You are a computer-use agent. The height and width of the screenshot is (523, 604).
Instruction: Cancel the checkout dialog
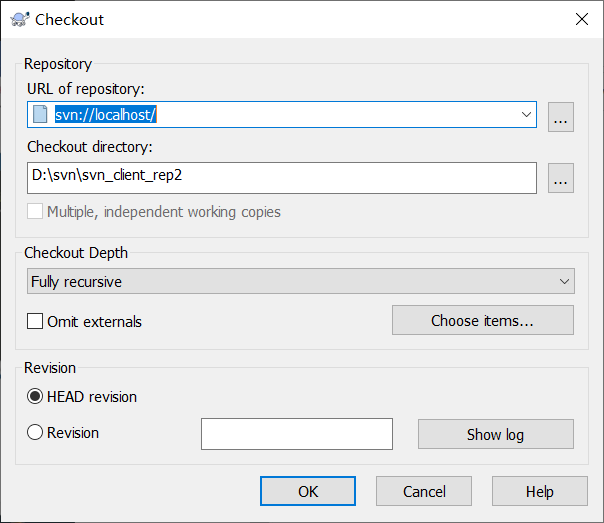click(424, 491)
